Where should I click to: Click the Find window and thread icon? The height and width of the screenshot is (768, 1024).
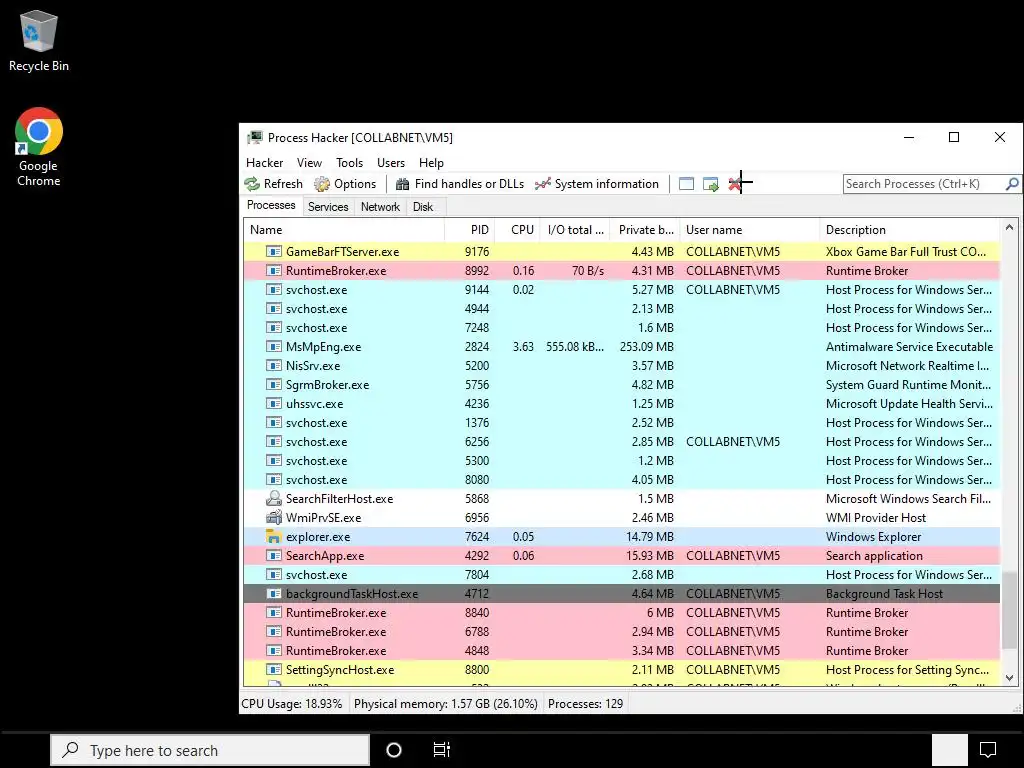click(711, 184)
